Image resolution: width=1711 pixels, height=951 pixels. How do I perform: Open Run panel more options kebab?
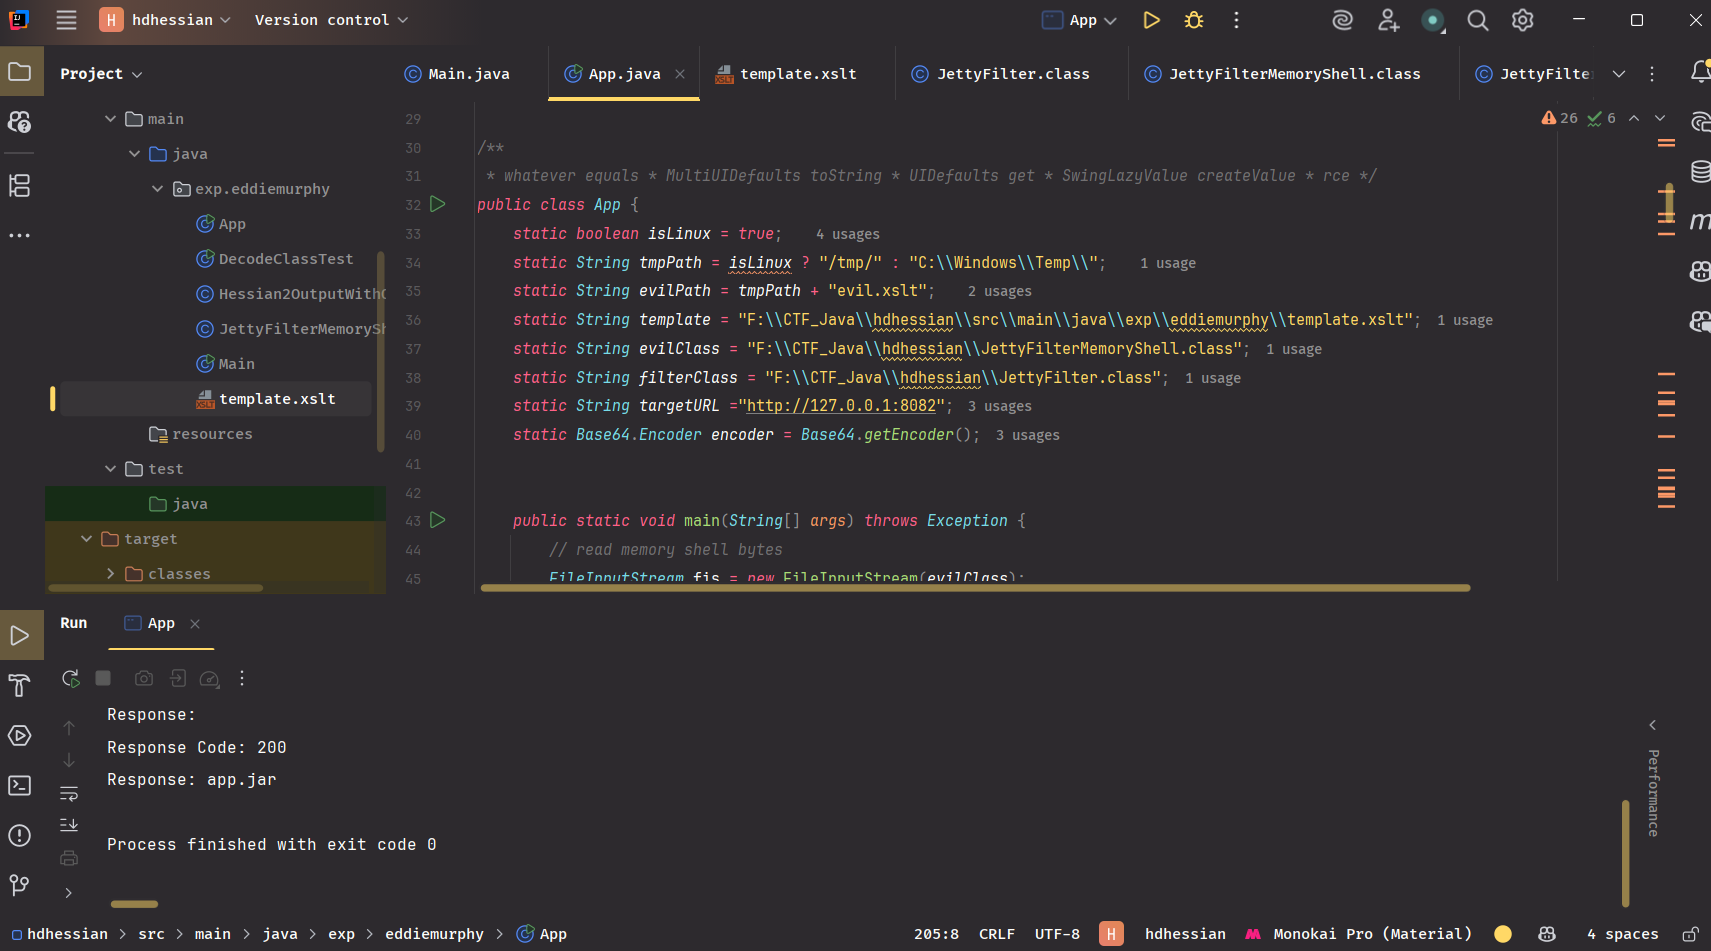click(242, 679)
